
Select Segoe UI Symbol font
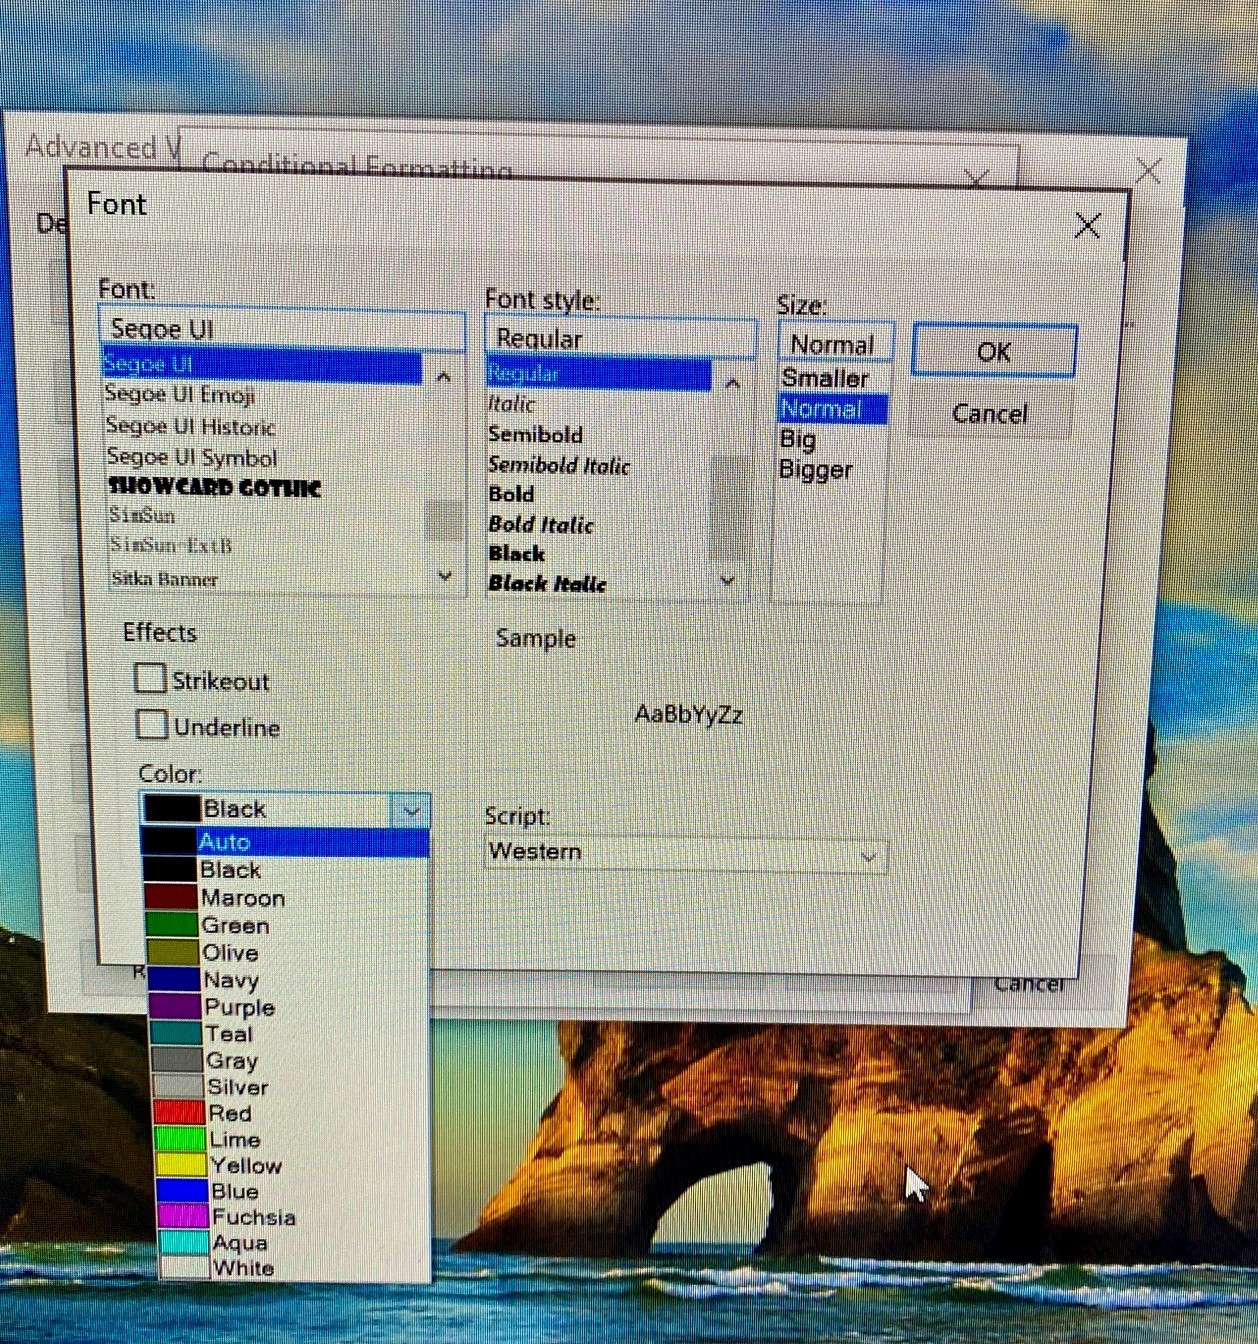click(x=191, y=458)
